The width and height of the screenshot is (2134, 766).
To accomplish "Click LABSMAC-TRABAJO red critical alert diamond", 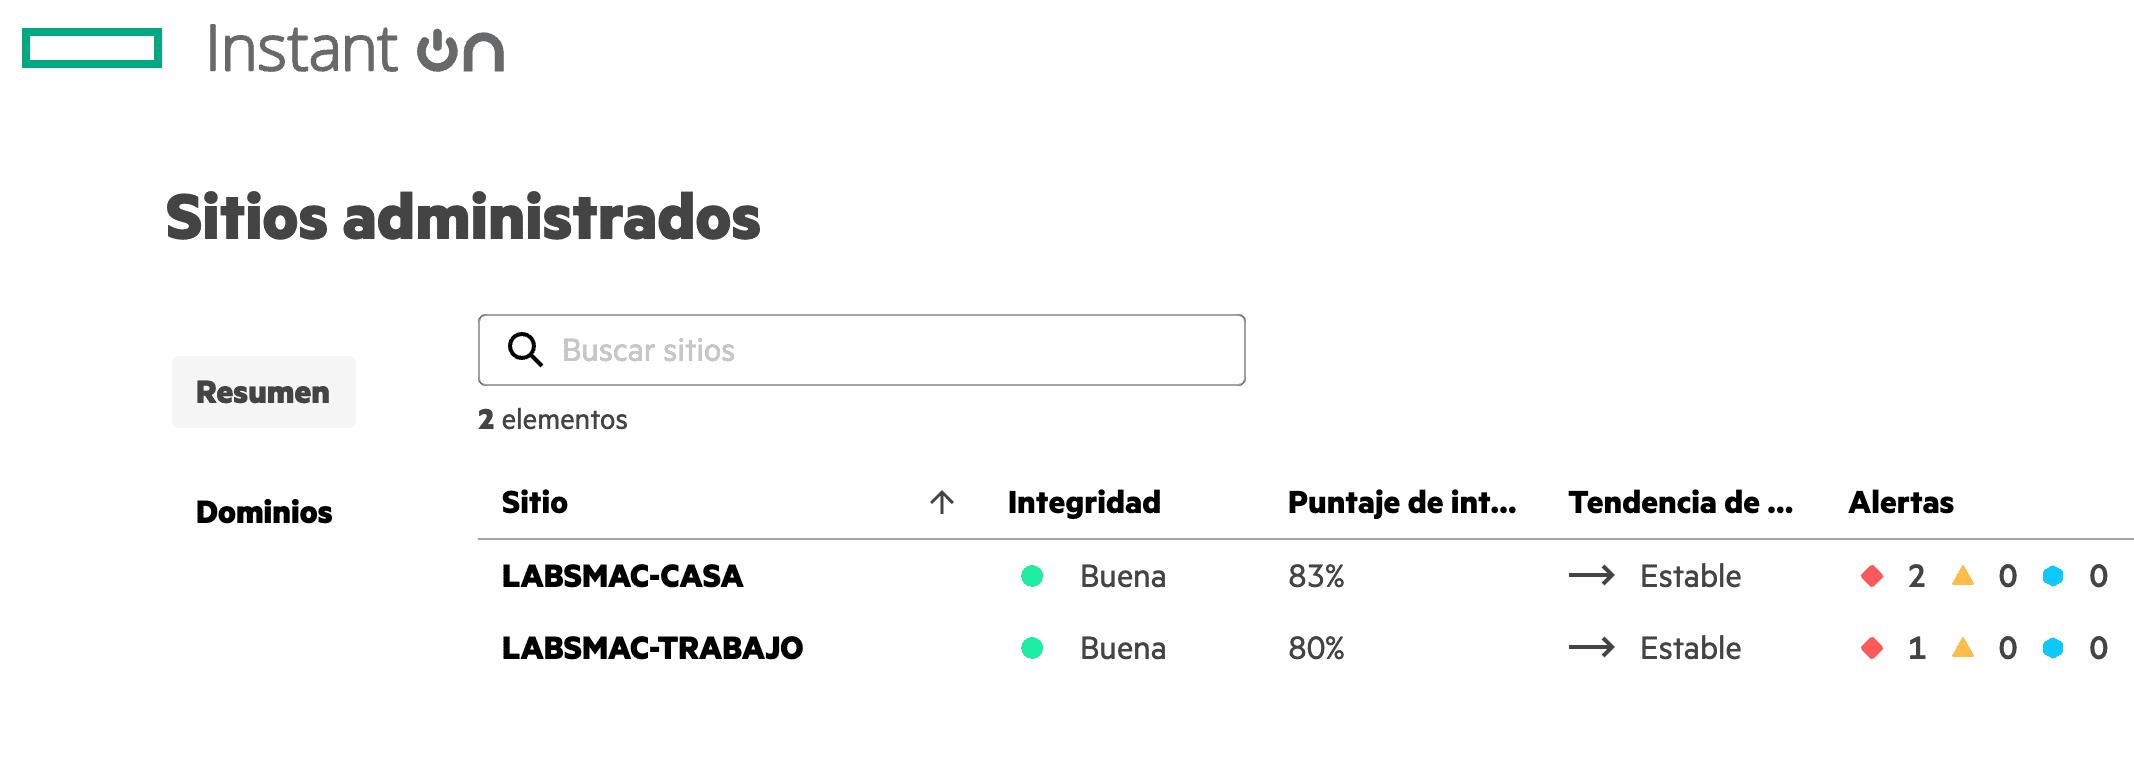I will [1872, 648].
